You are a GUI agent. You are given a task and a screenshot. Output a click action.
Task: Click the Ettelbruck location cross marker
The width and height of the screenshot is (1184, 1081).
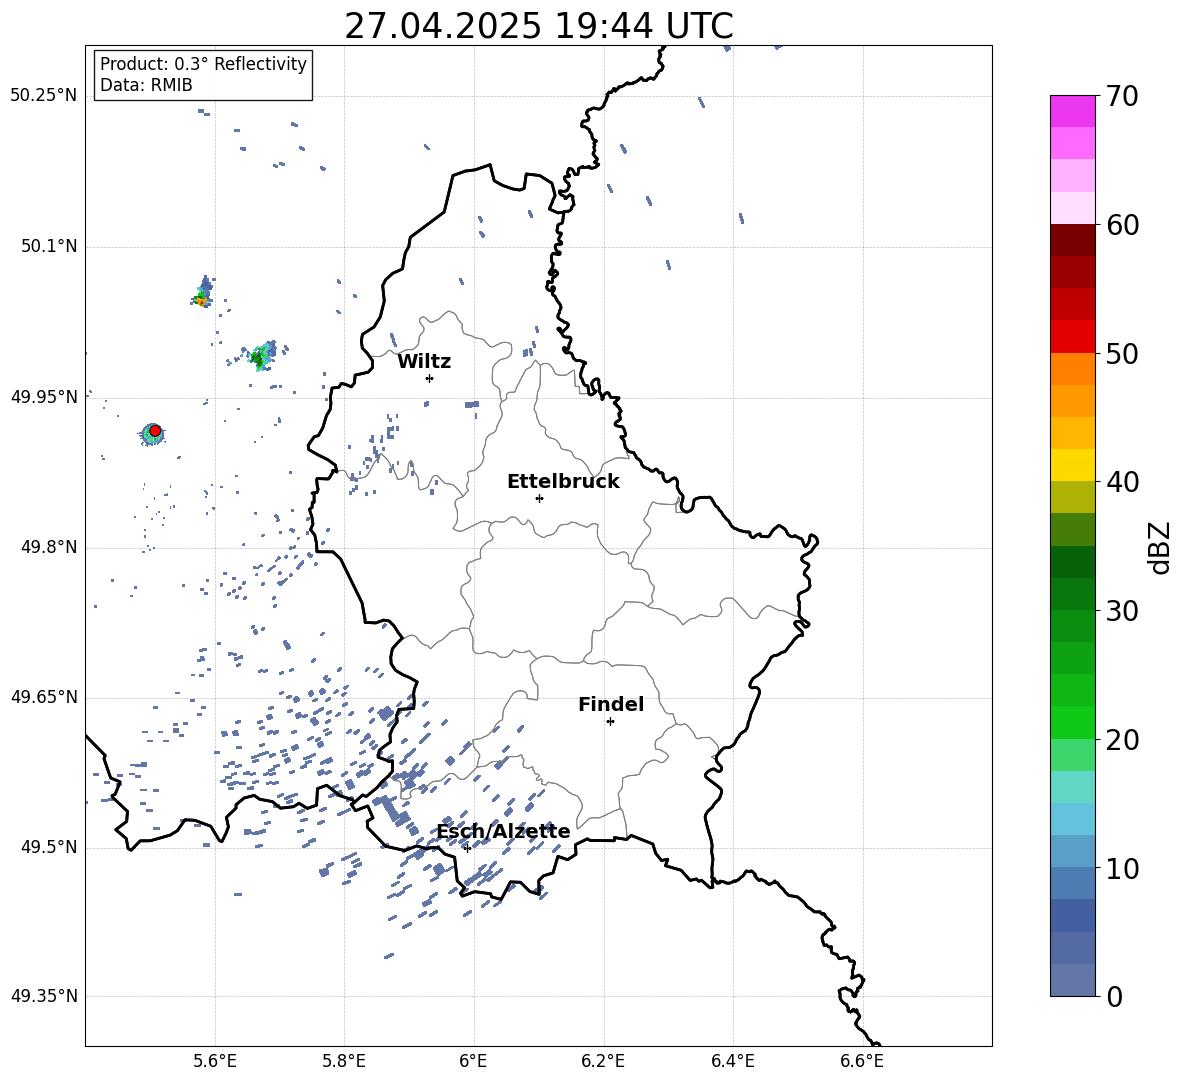(539, 498)
